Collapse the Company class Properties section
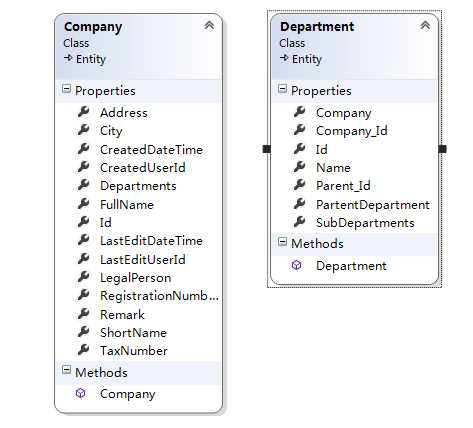Screen dimensions: 473x428 (67, 89)
